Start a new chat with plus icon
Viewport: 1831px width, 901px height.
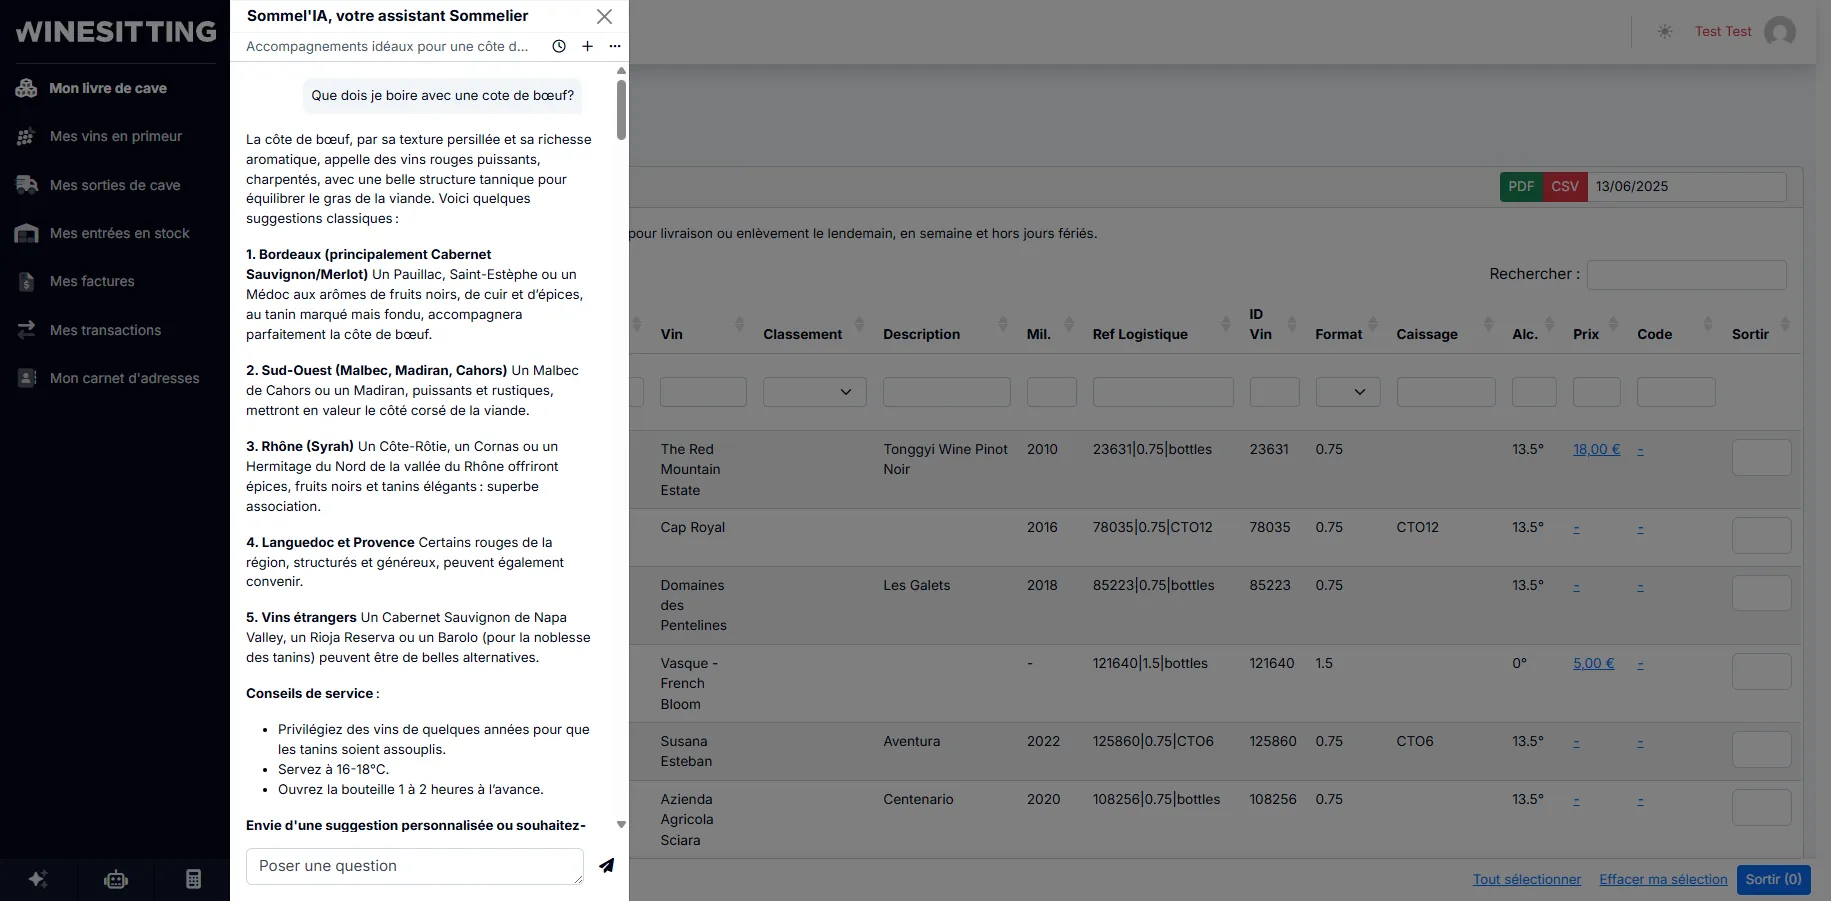tap(587, 46)
